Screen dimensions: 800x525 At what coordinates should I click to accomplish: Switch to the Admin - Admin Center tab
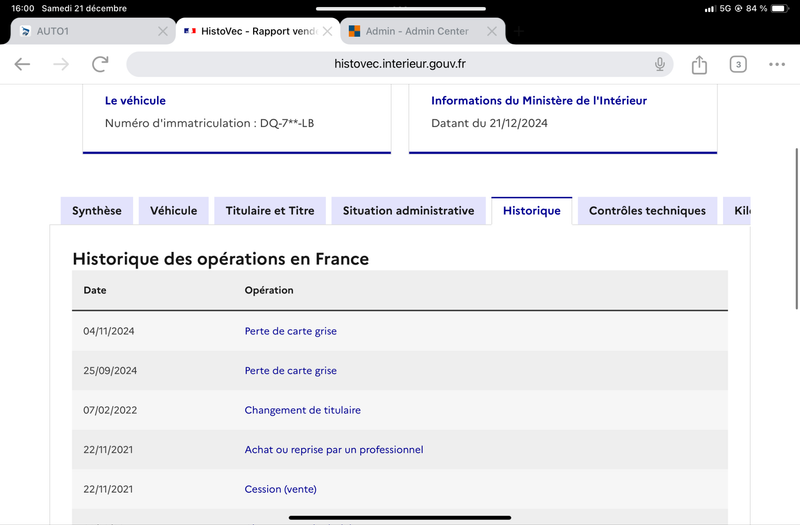[x=423, y=31]
